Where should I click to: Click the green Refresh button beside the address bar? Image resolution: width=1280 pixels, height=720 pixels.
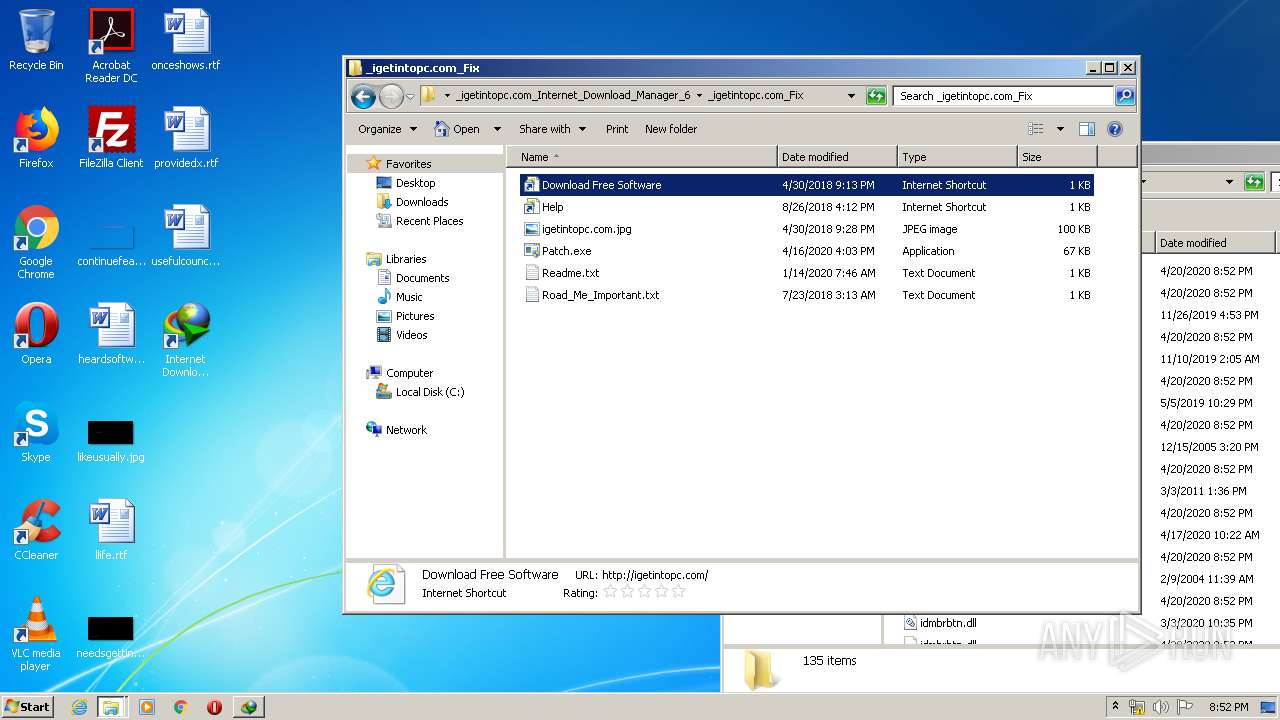click(x=876, y=96)
